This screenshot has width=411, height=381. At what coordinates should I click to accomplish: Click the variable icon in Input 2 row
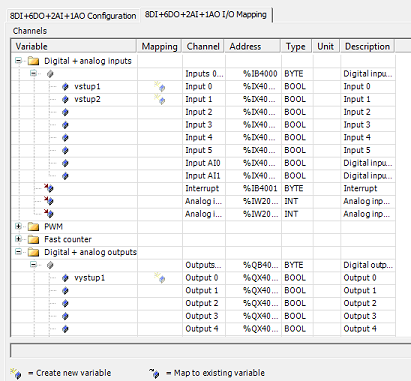coord(65,112)
